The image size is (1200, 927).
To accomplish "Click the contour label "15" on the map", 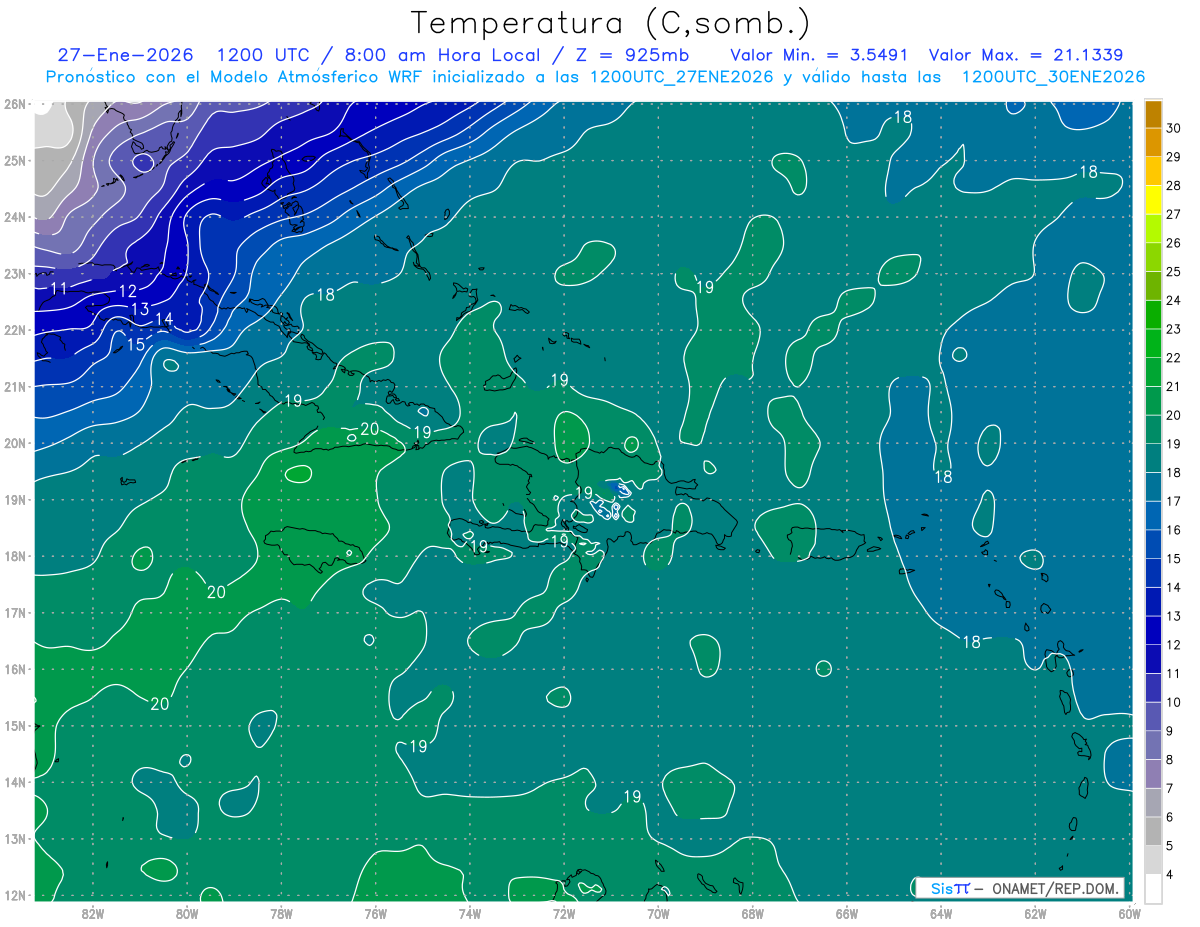I will click(x=135, y=345).
